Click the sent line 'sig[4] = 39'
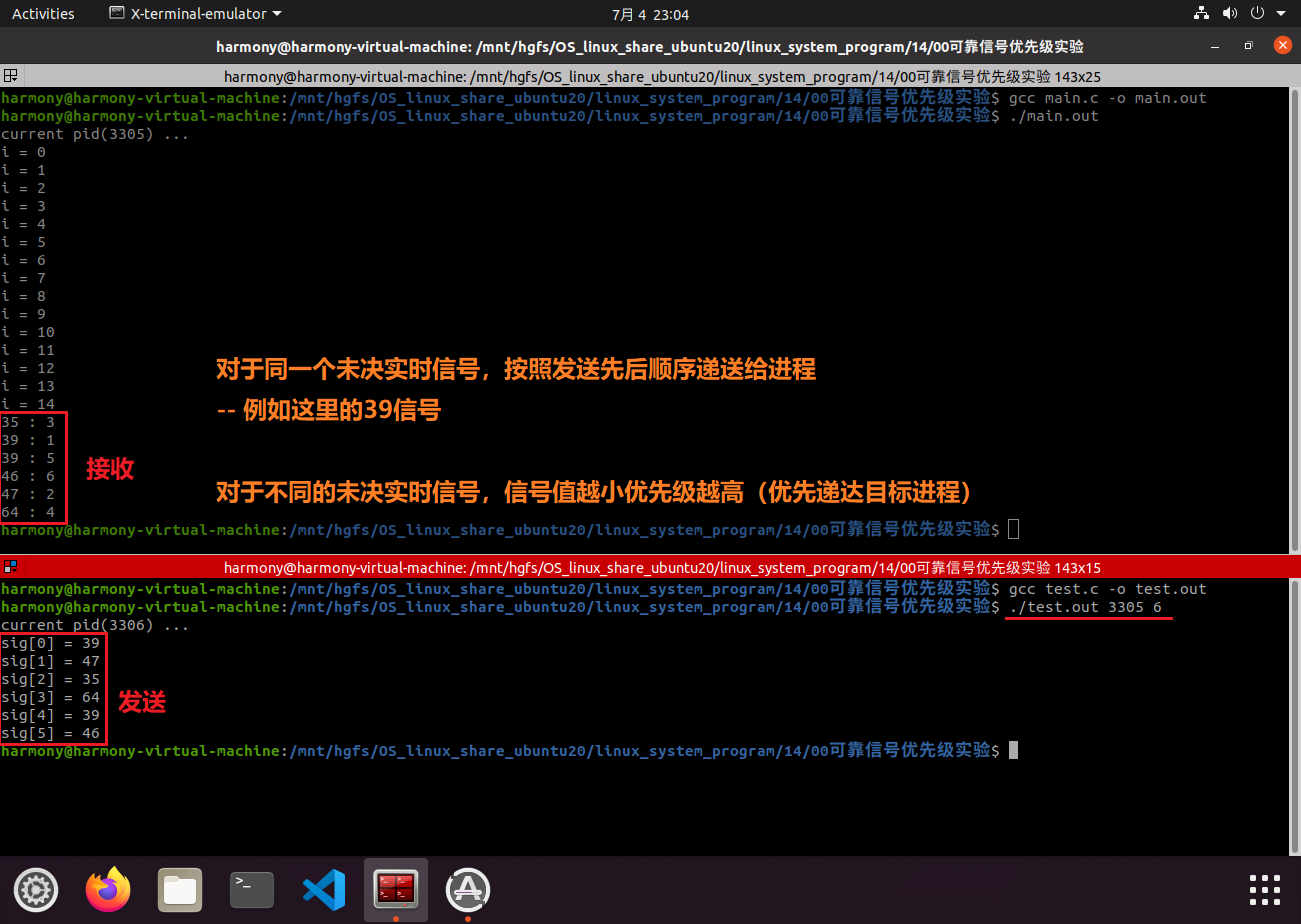 (50, 715)
